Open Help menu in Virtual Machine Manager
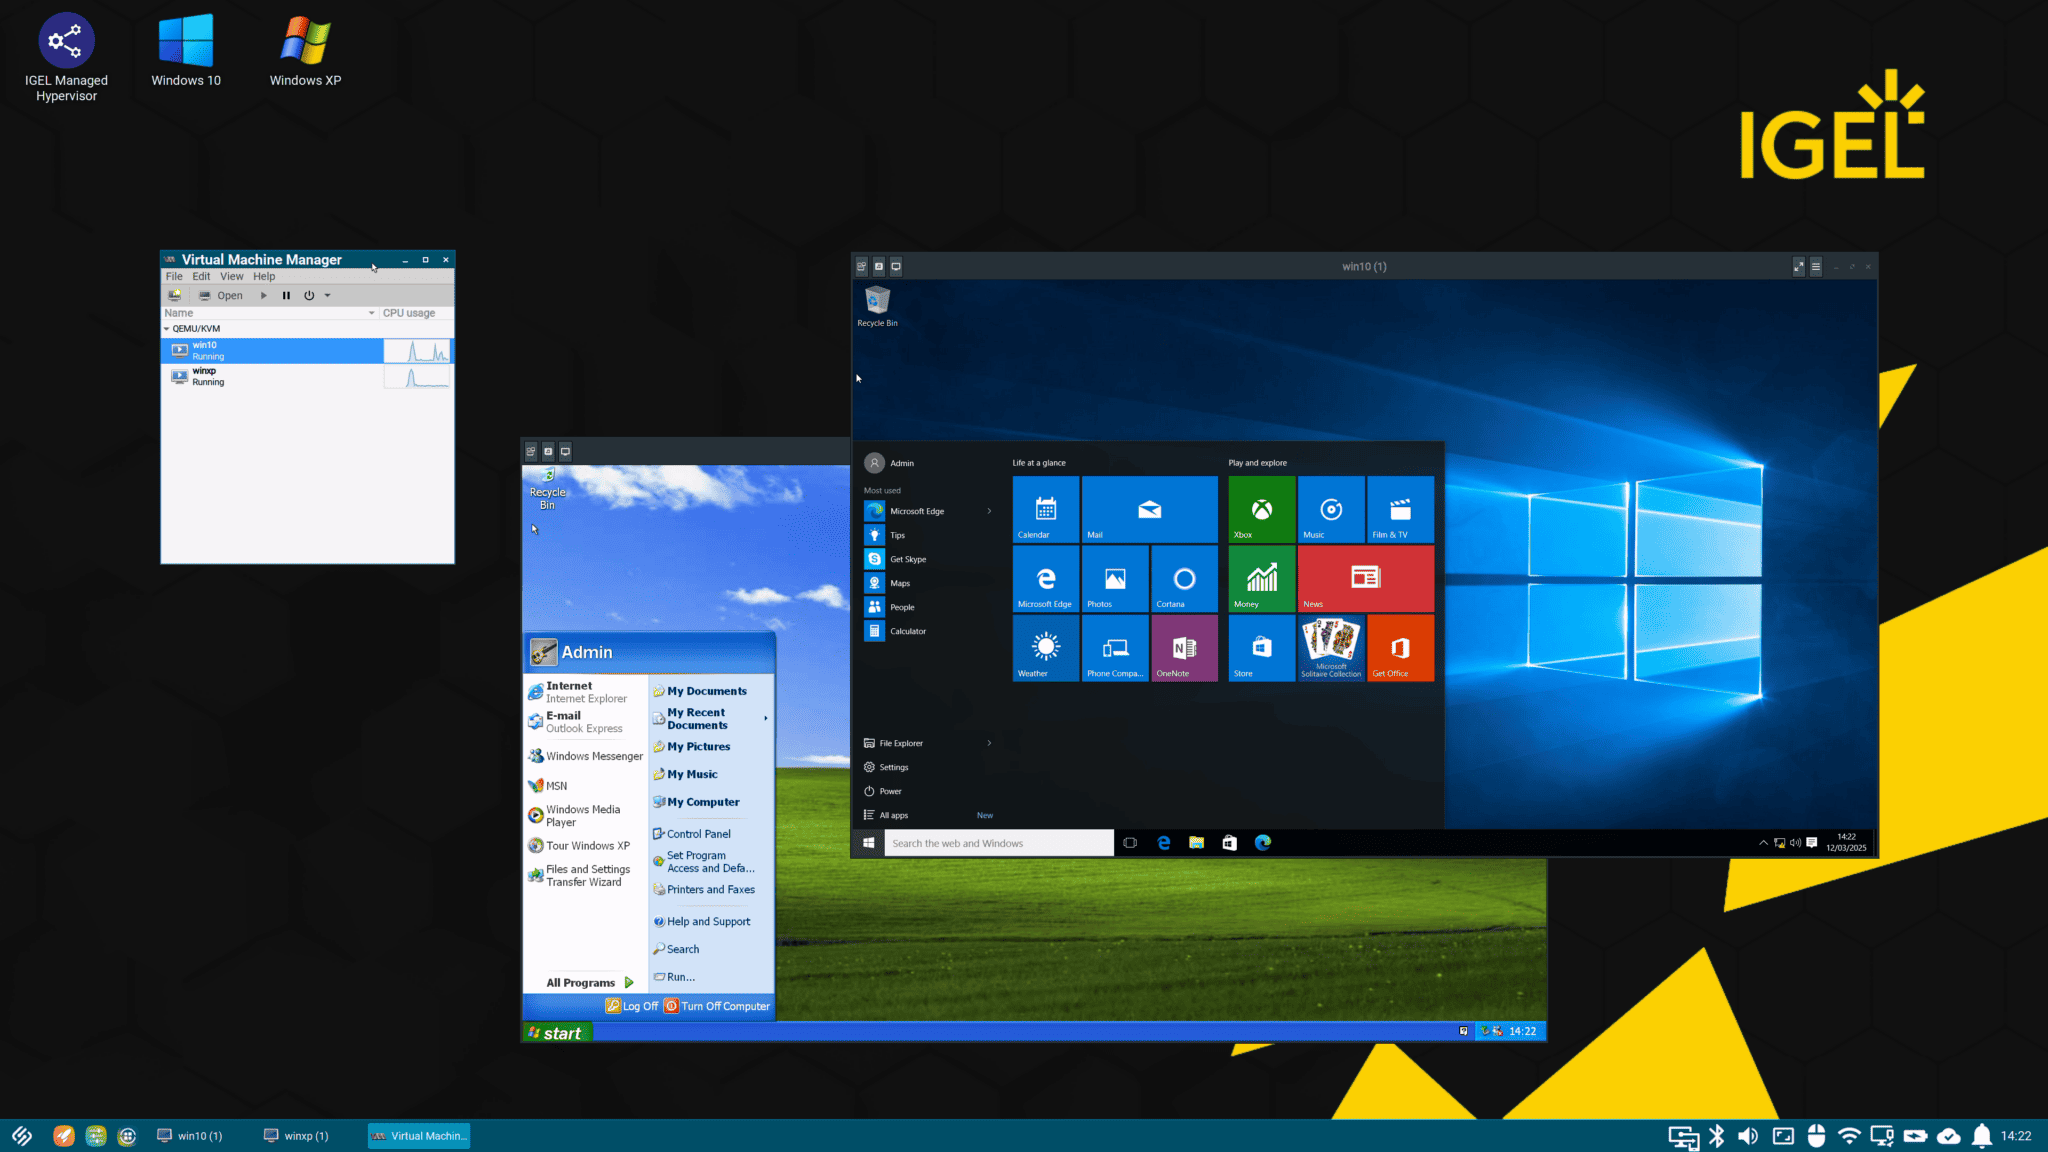 (x=264, y=277)
